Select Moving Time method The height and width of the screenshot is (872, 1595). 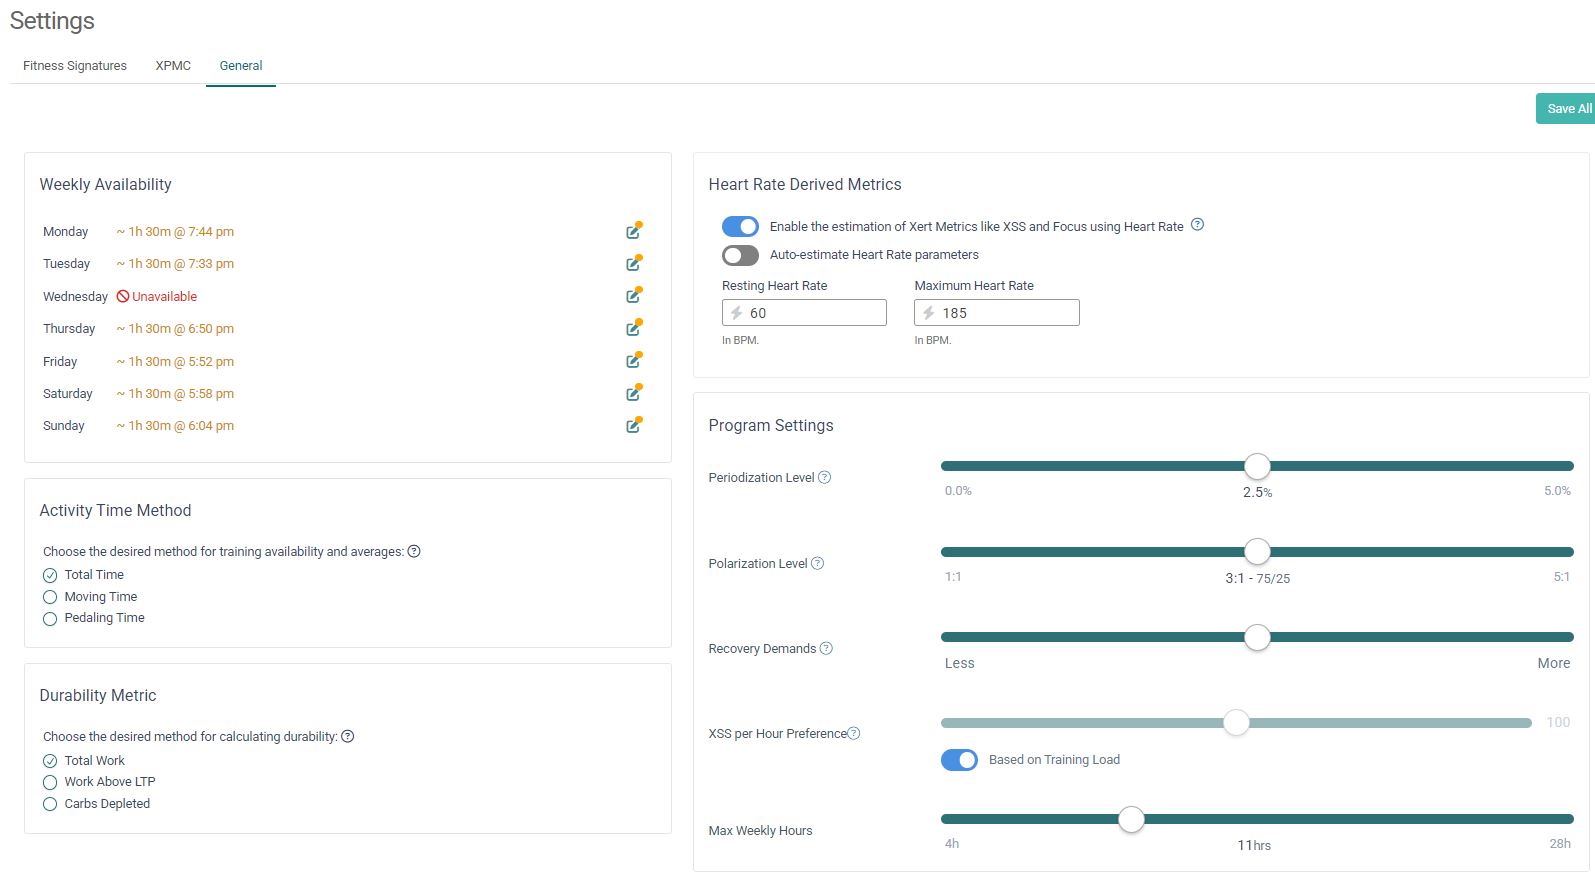[50, 597]
